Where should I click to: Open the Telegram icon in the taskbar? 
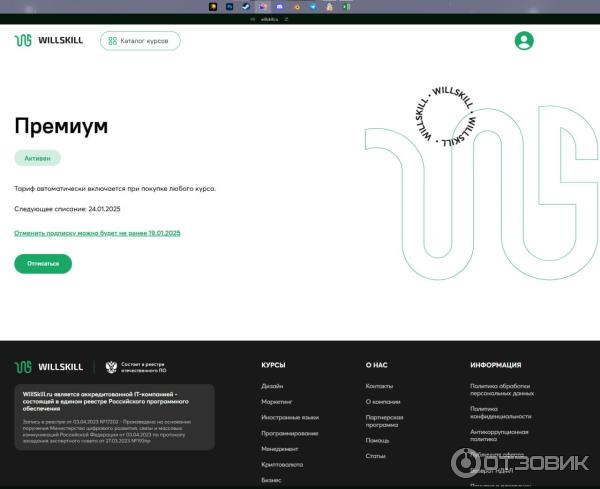(313, 7)
